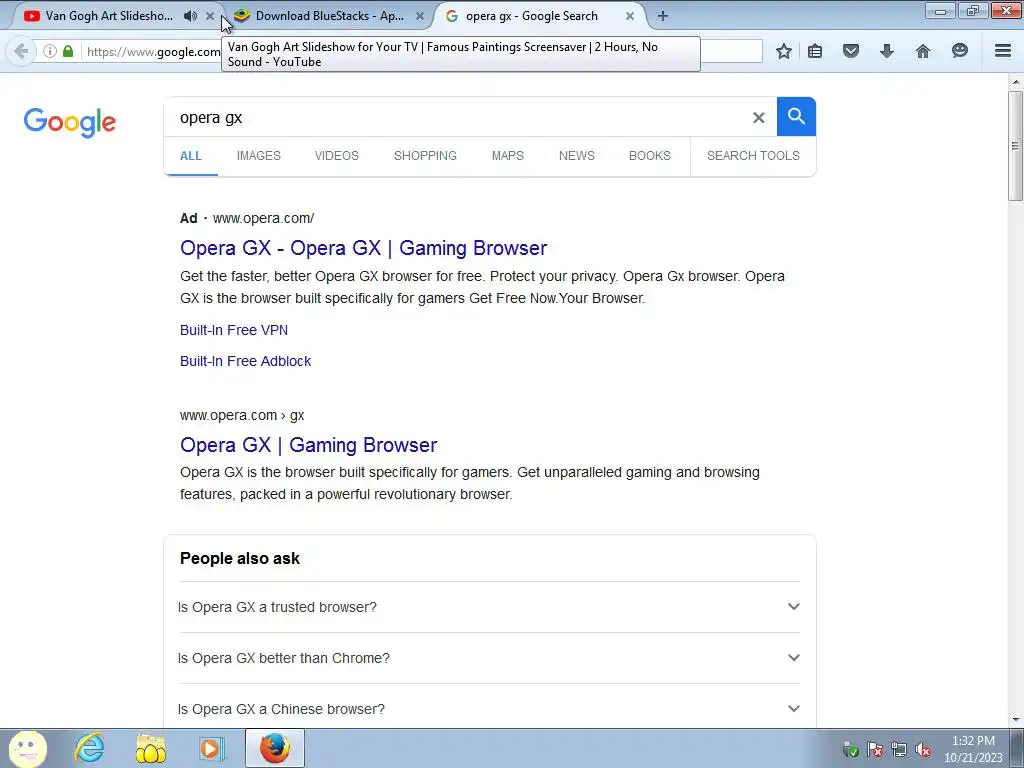The height and width of the screenshot is (768, 1024).
Task: Click the Google logo
Action: click(69, 122)
